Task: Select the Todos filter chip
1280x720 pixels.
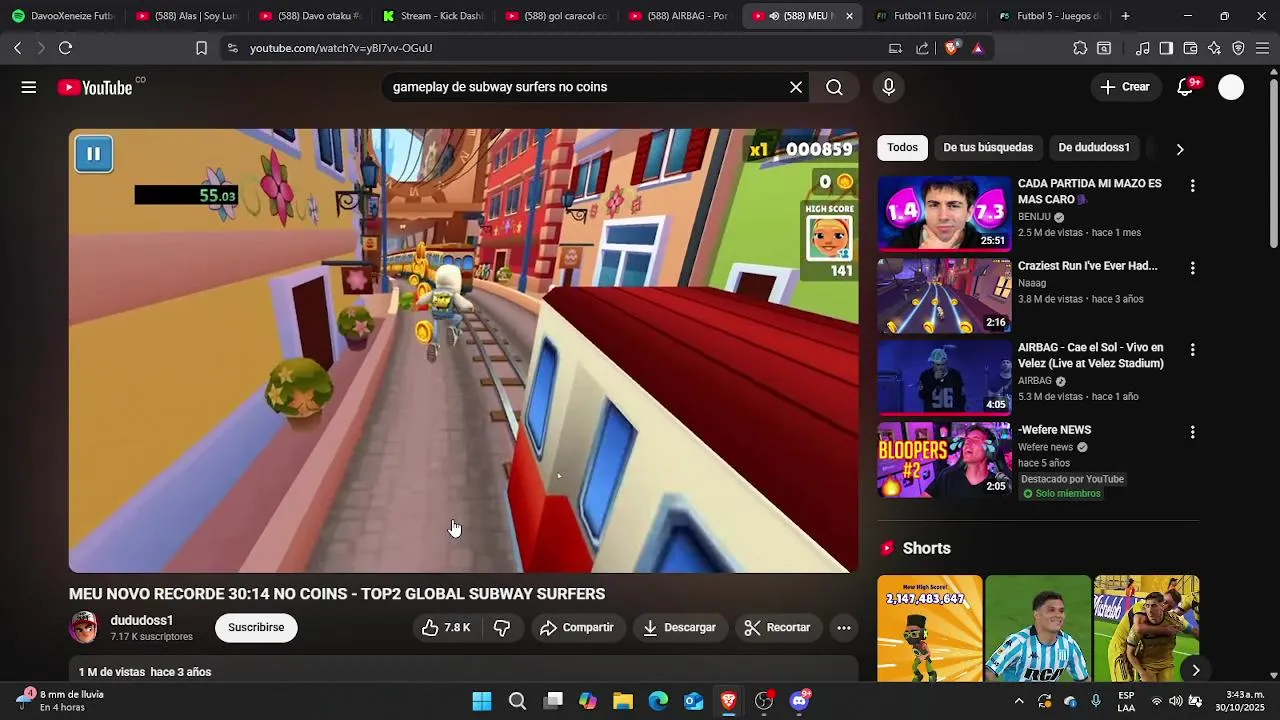Action: [x=902, y=148]
